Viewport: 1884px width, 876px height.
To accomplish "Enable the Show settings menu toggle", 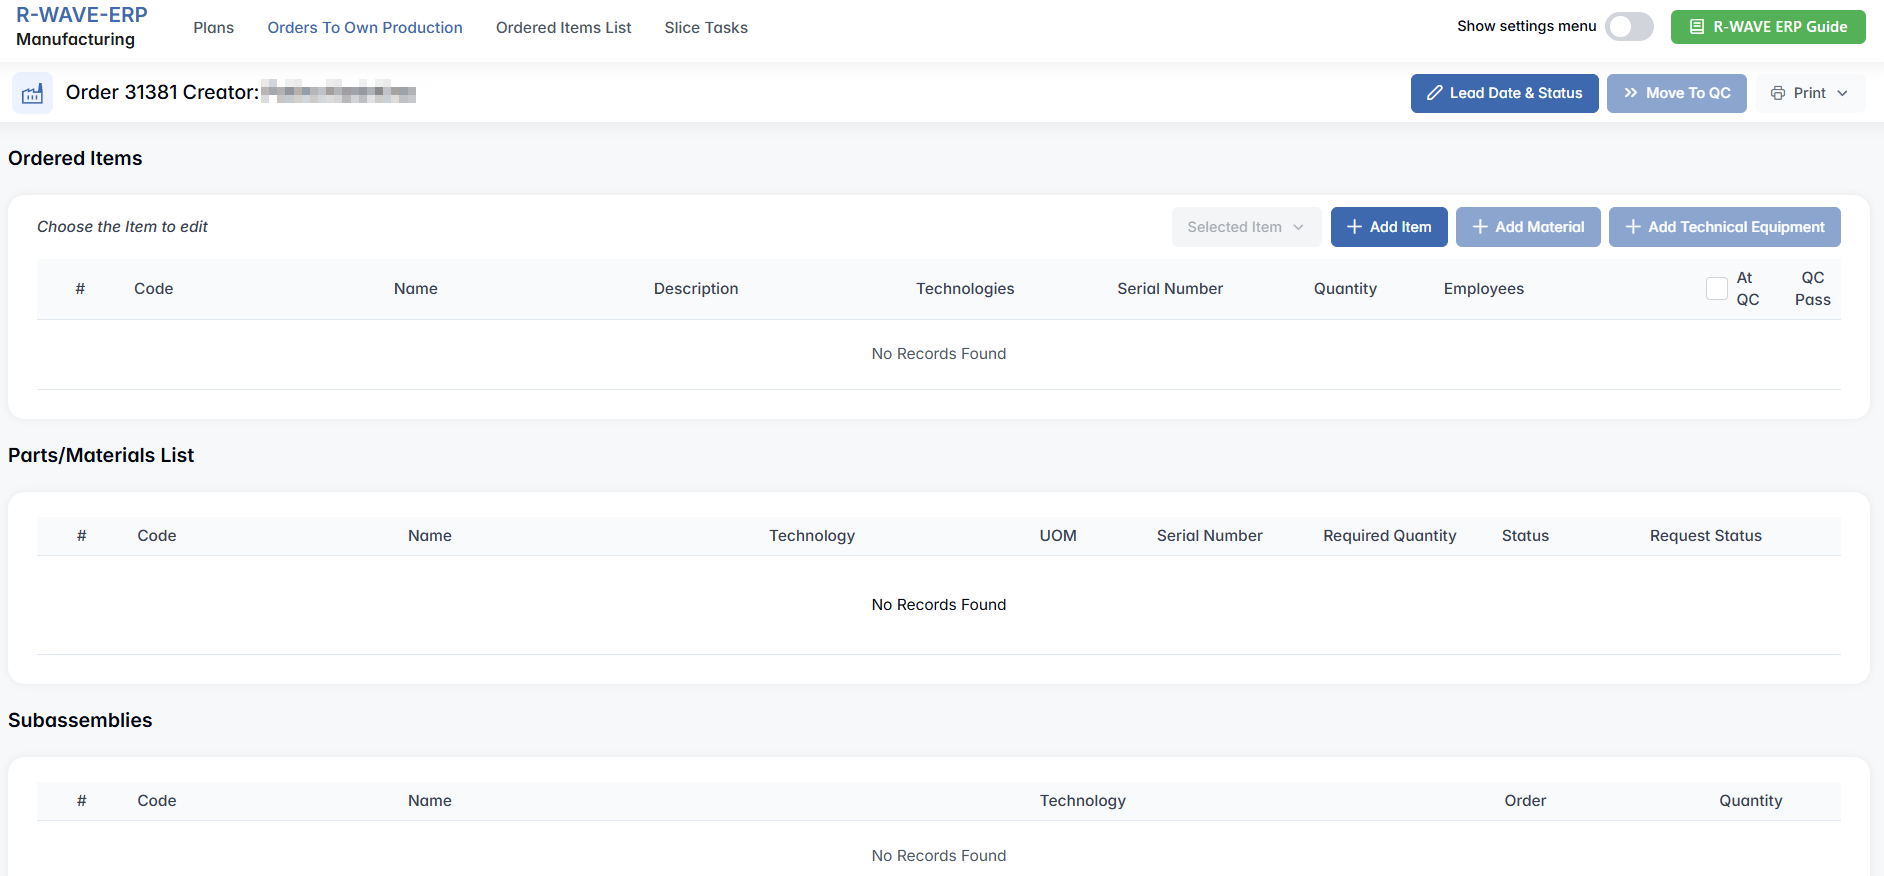I will 1629,27.
